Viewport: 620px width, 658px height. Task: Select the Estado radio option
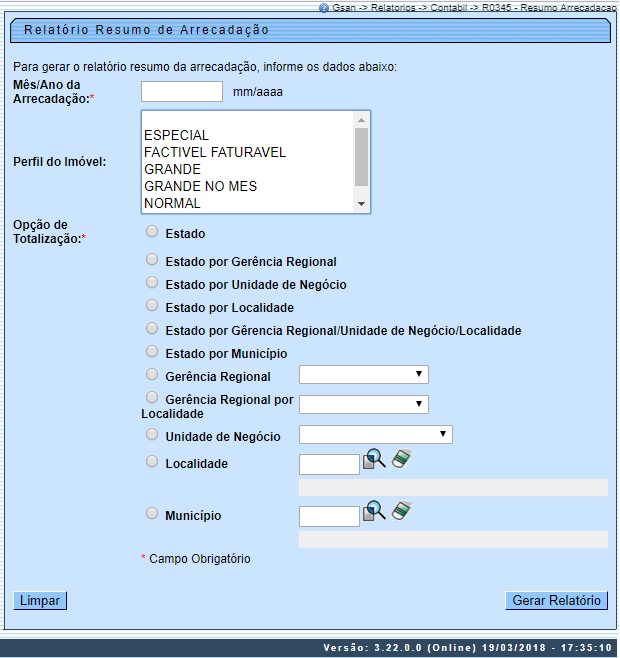[152, 232]
